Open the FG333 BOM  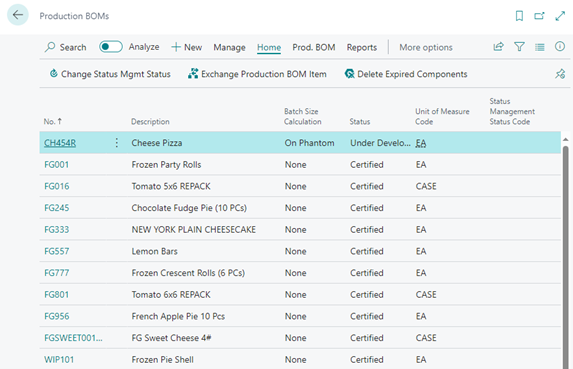pyautogui.click(x=56, y=229)
